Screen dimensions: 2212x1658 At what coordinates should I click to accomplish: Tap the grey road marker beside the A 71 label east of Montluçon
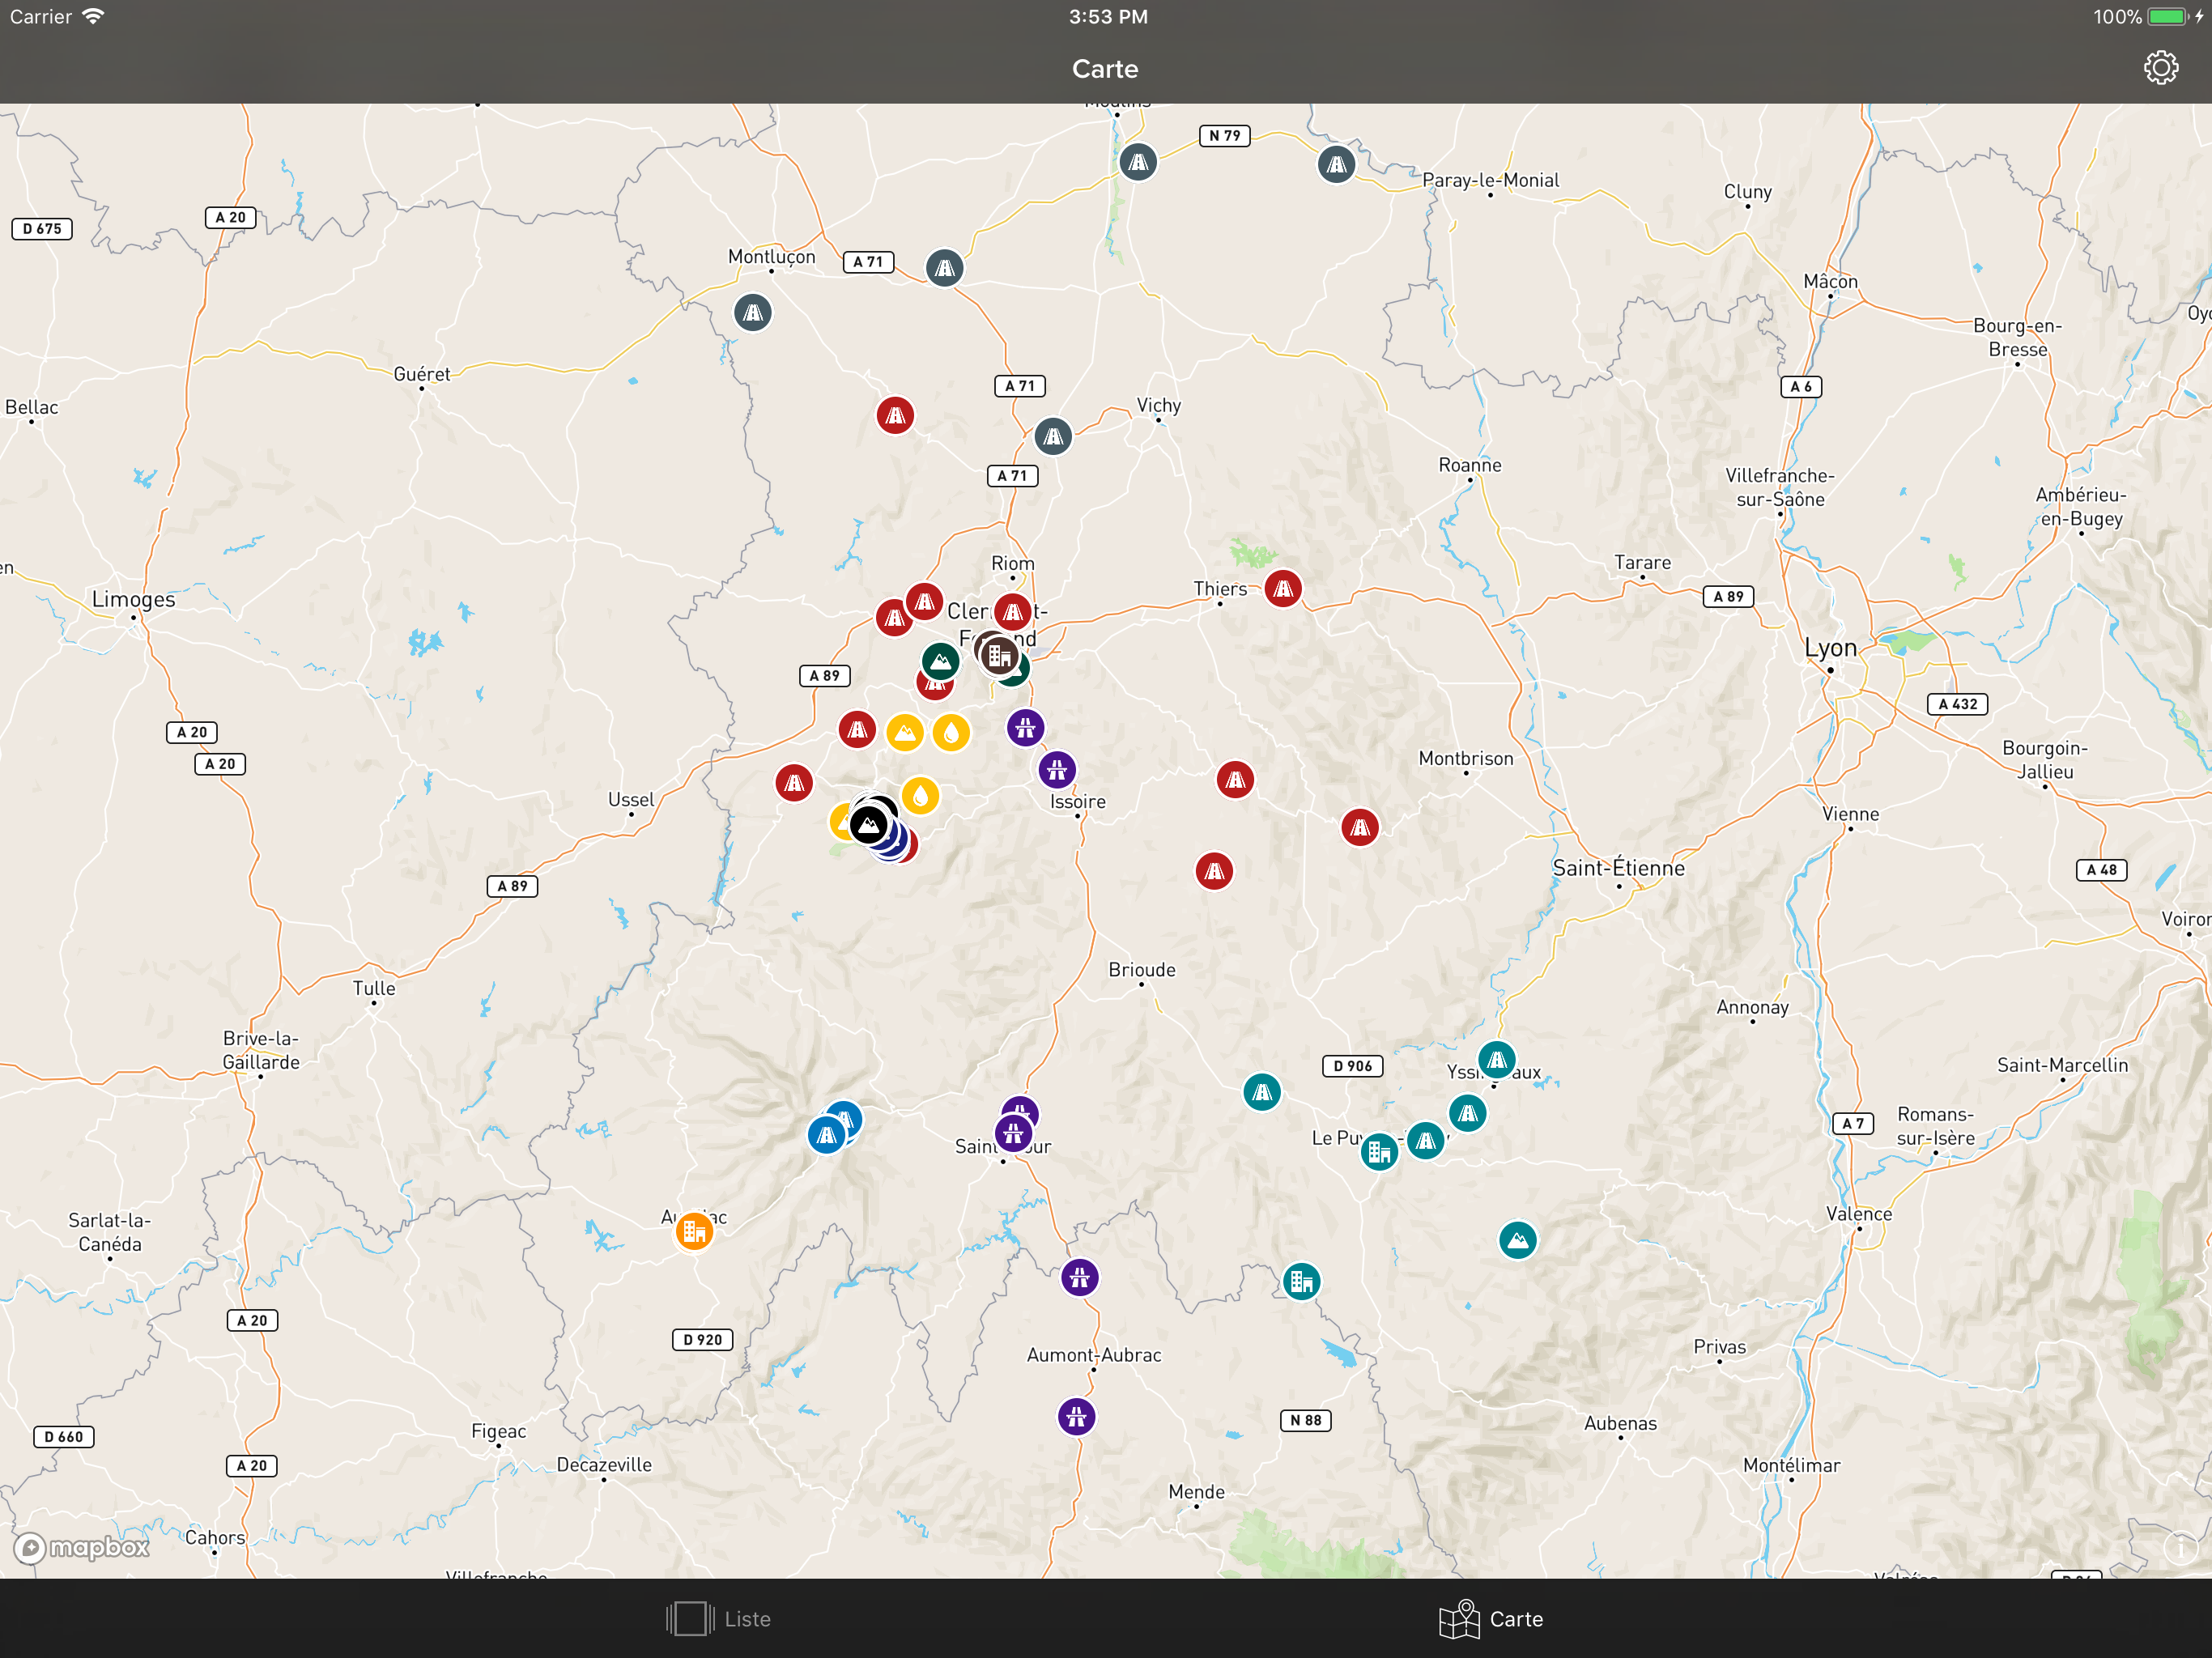pos(944,268)
